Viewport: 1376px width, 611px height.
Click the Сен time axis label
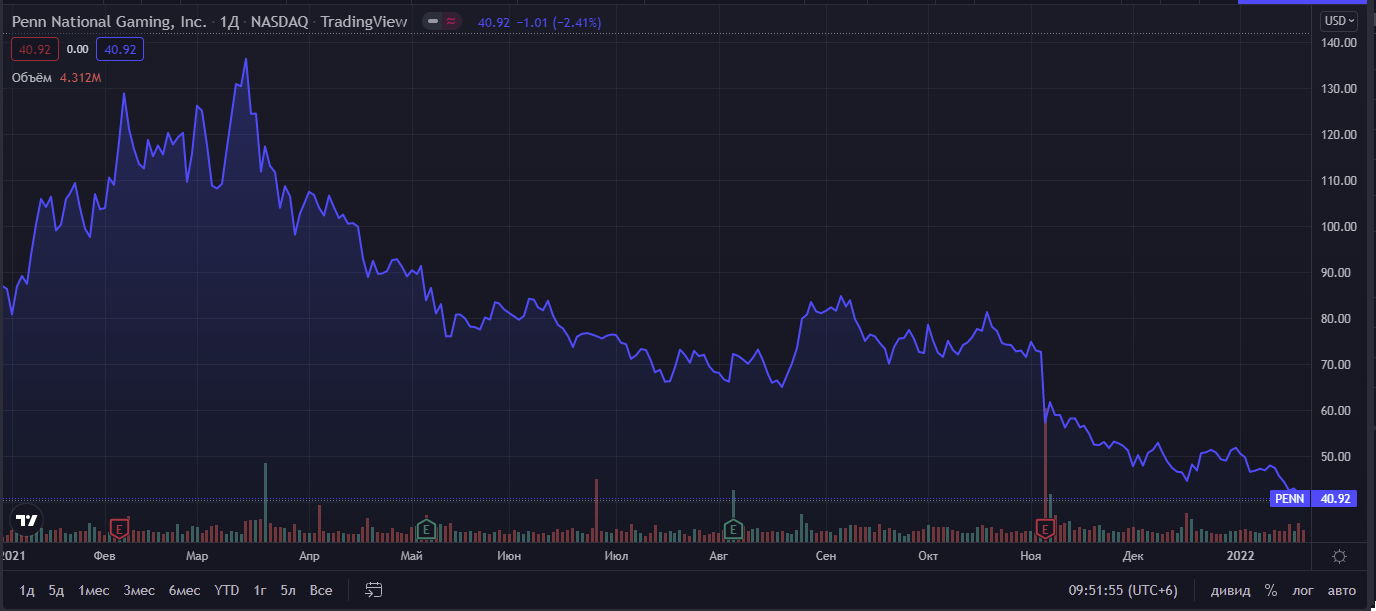pyautogui.click(x=825, y=556)
